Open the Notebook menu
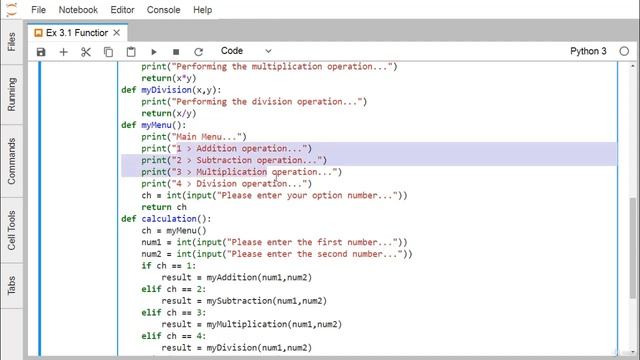 coord(78,10)
